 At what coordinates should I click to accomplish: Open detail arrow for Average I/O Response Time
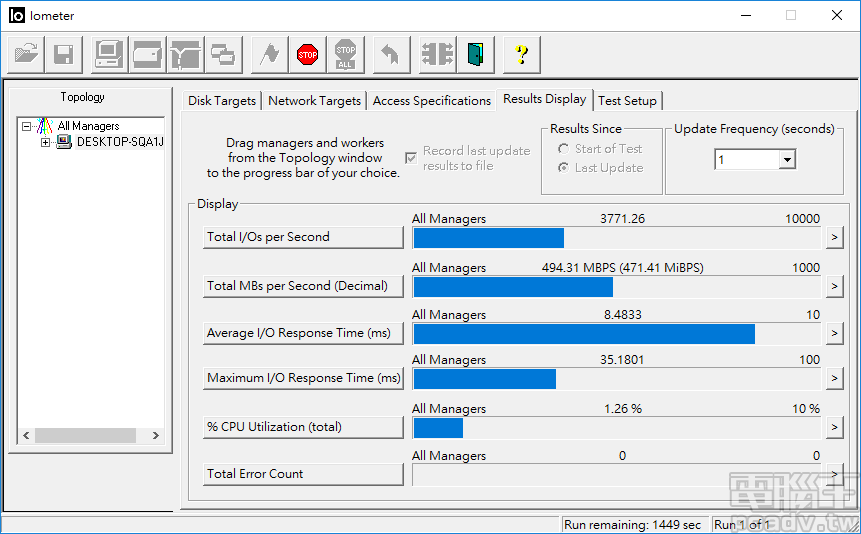tap(835, 333)
